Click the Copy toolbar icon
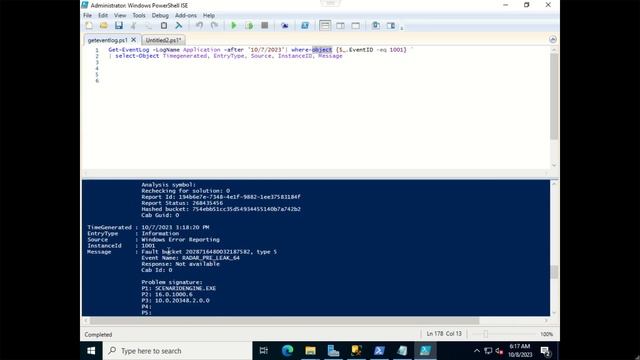 coord(149,26)
